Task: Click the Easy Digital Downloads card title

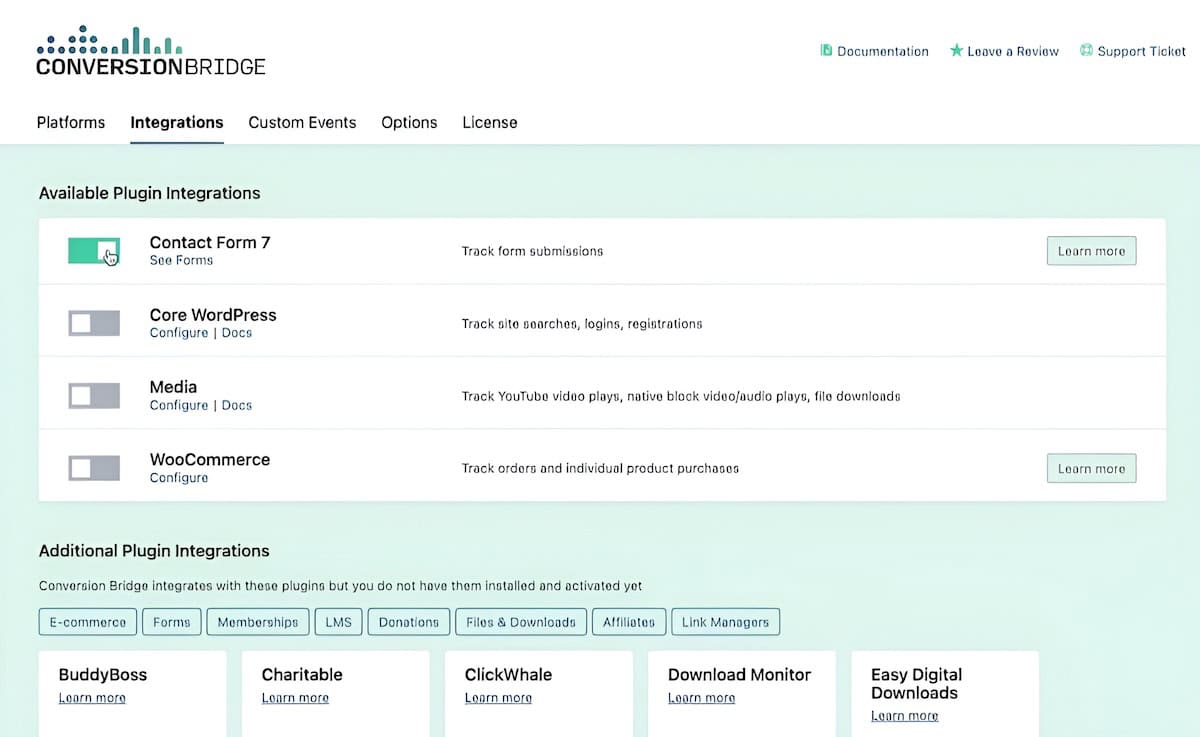Action: click(x=916, y=684)
